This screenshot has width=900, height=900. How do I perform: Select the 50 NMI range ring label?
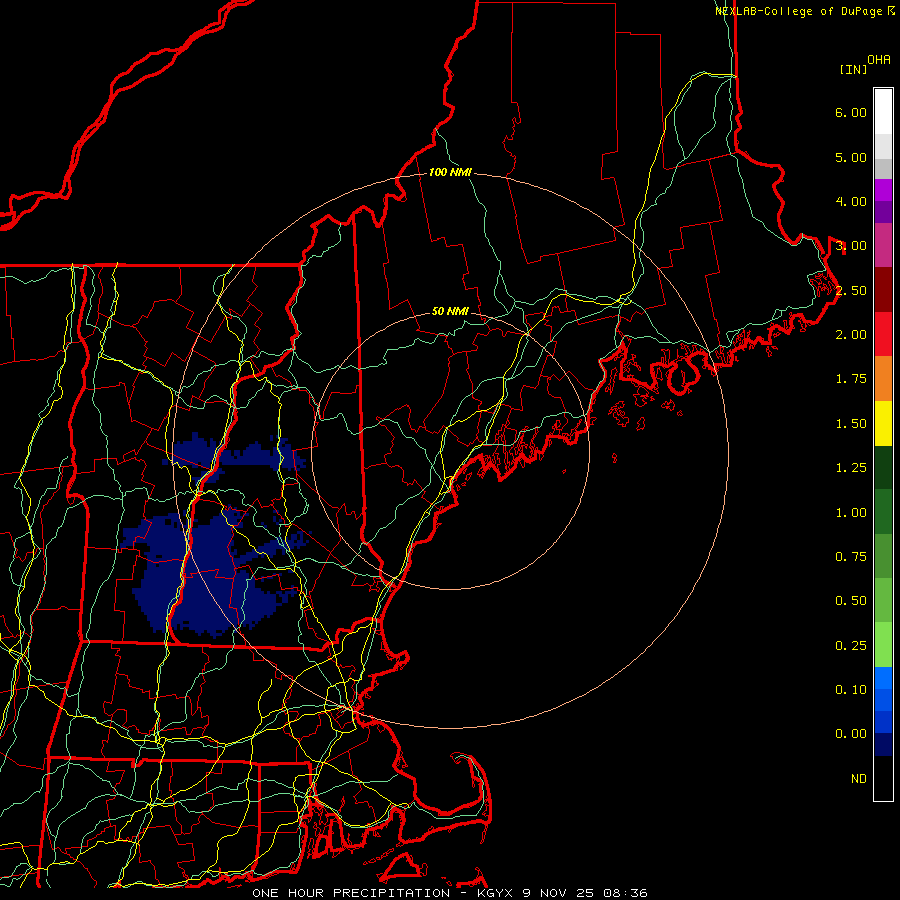[450, 312]
